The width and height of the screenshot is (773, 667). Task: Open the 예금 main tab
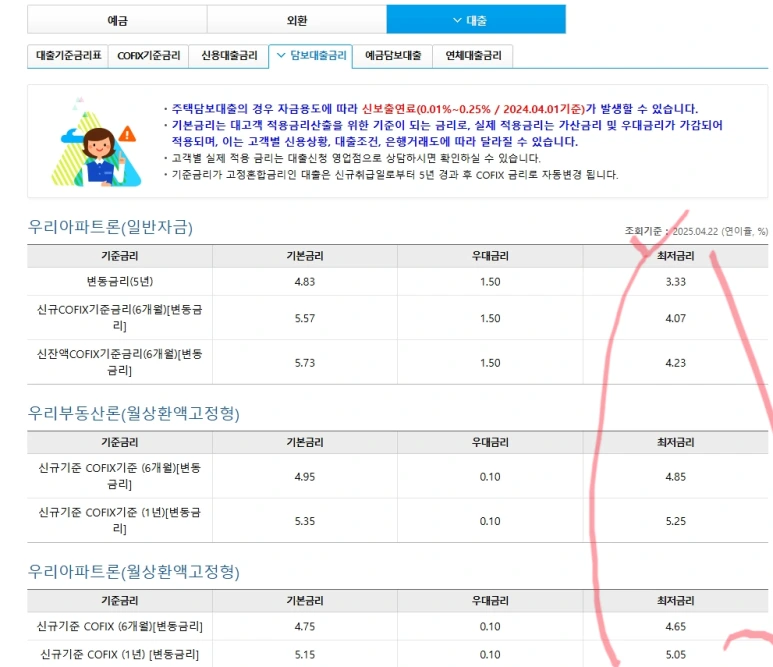[117, 20]
